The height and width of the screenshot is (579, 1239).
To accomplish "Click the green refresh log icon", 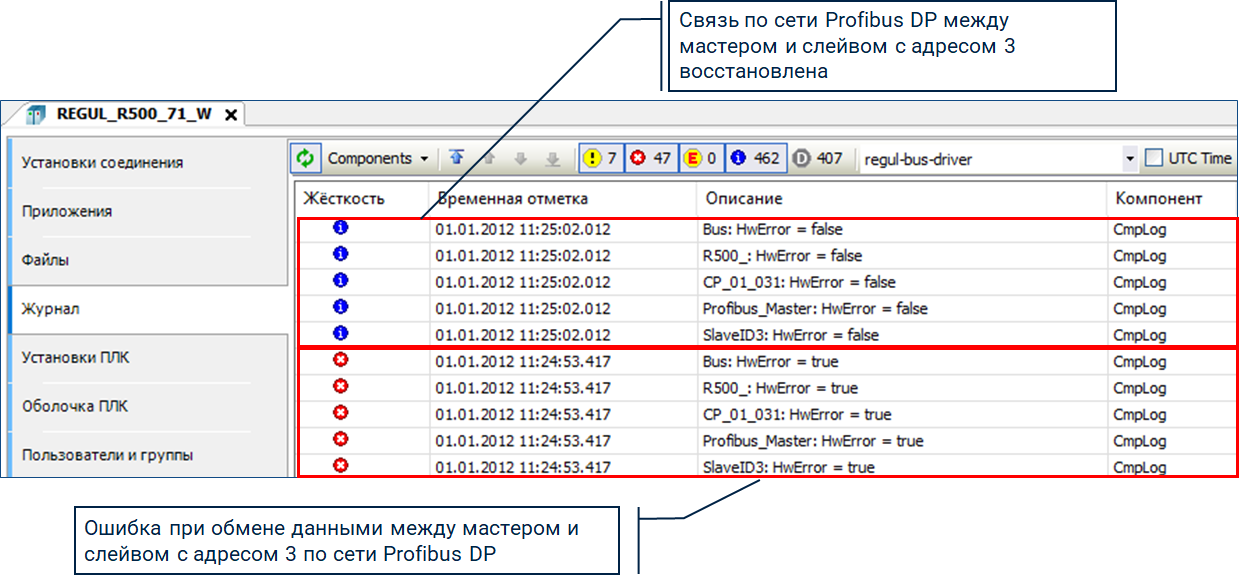I will (x=305, y=158).
